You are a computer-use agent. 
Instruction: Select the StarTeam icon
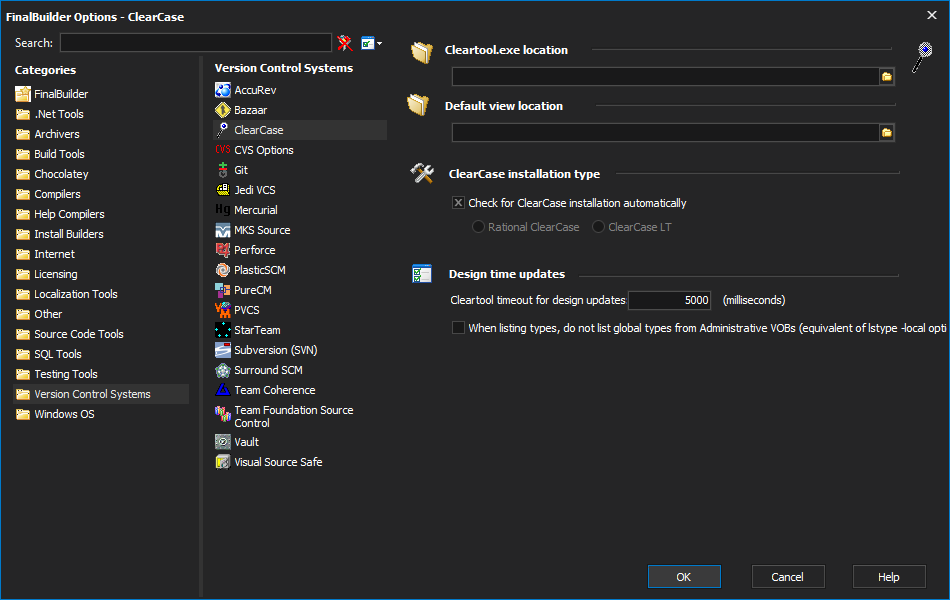pos(223,330)
